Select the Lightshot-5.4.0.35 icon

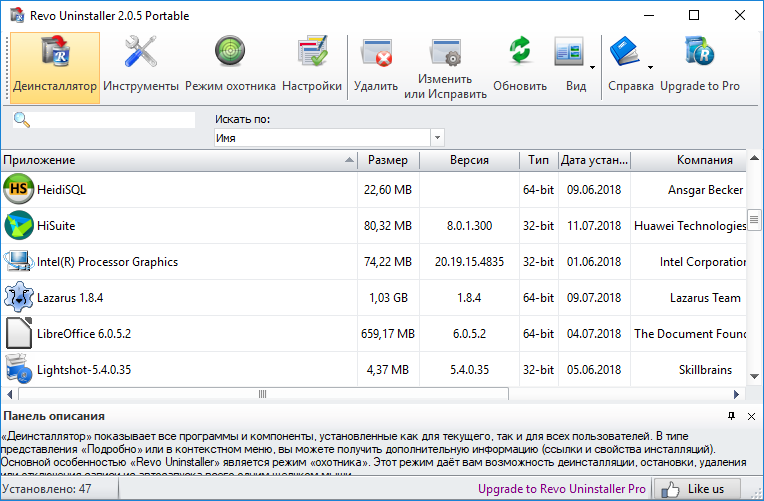point(19,369)
